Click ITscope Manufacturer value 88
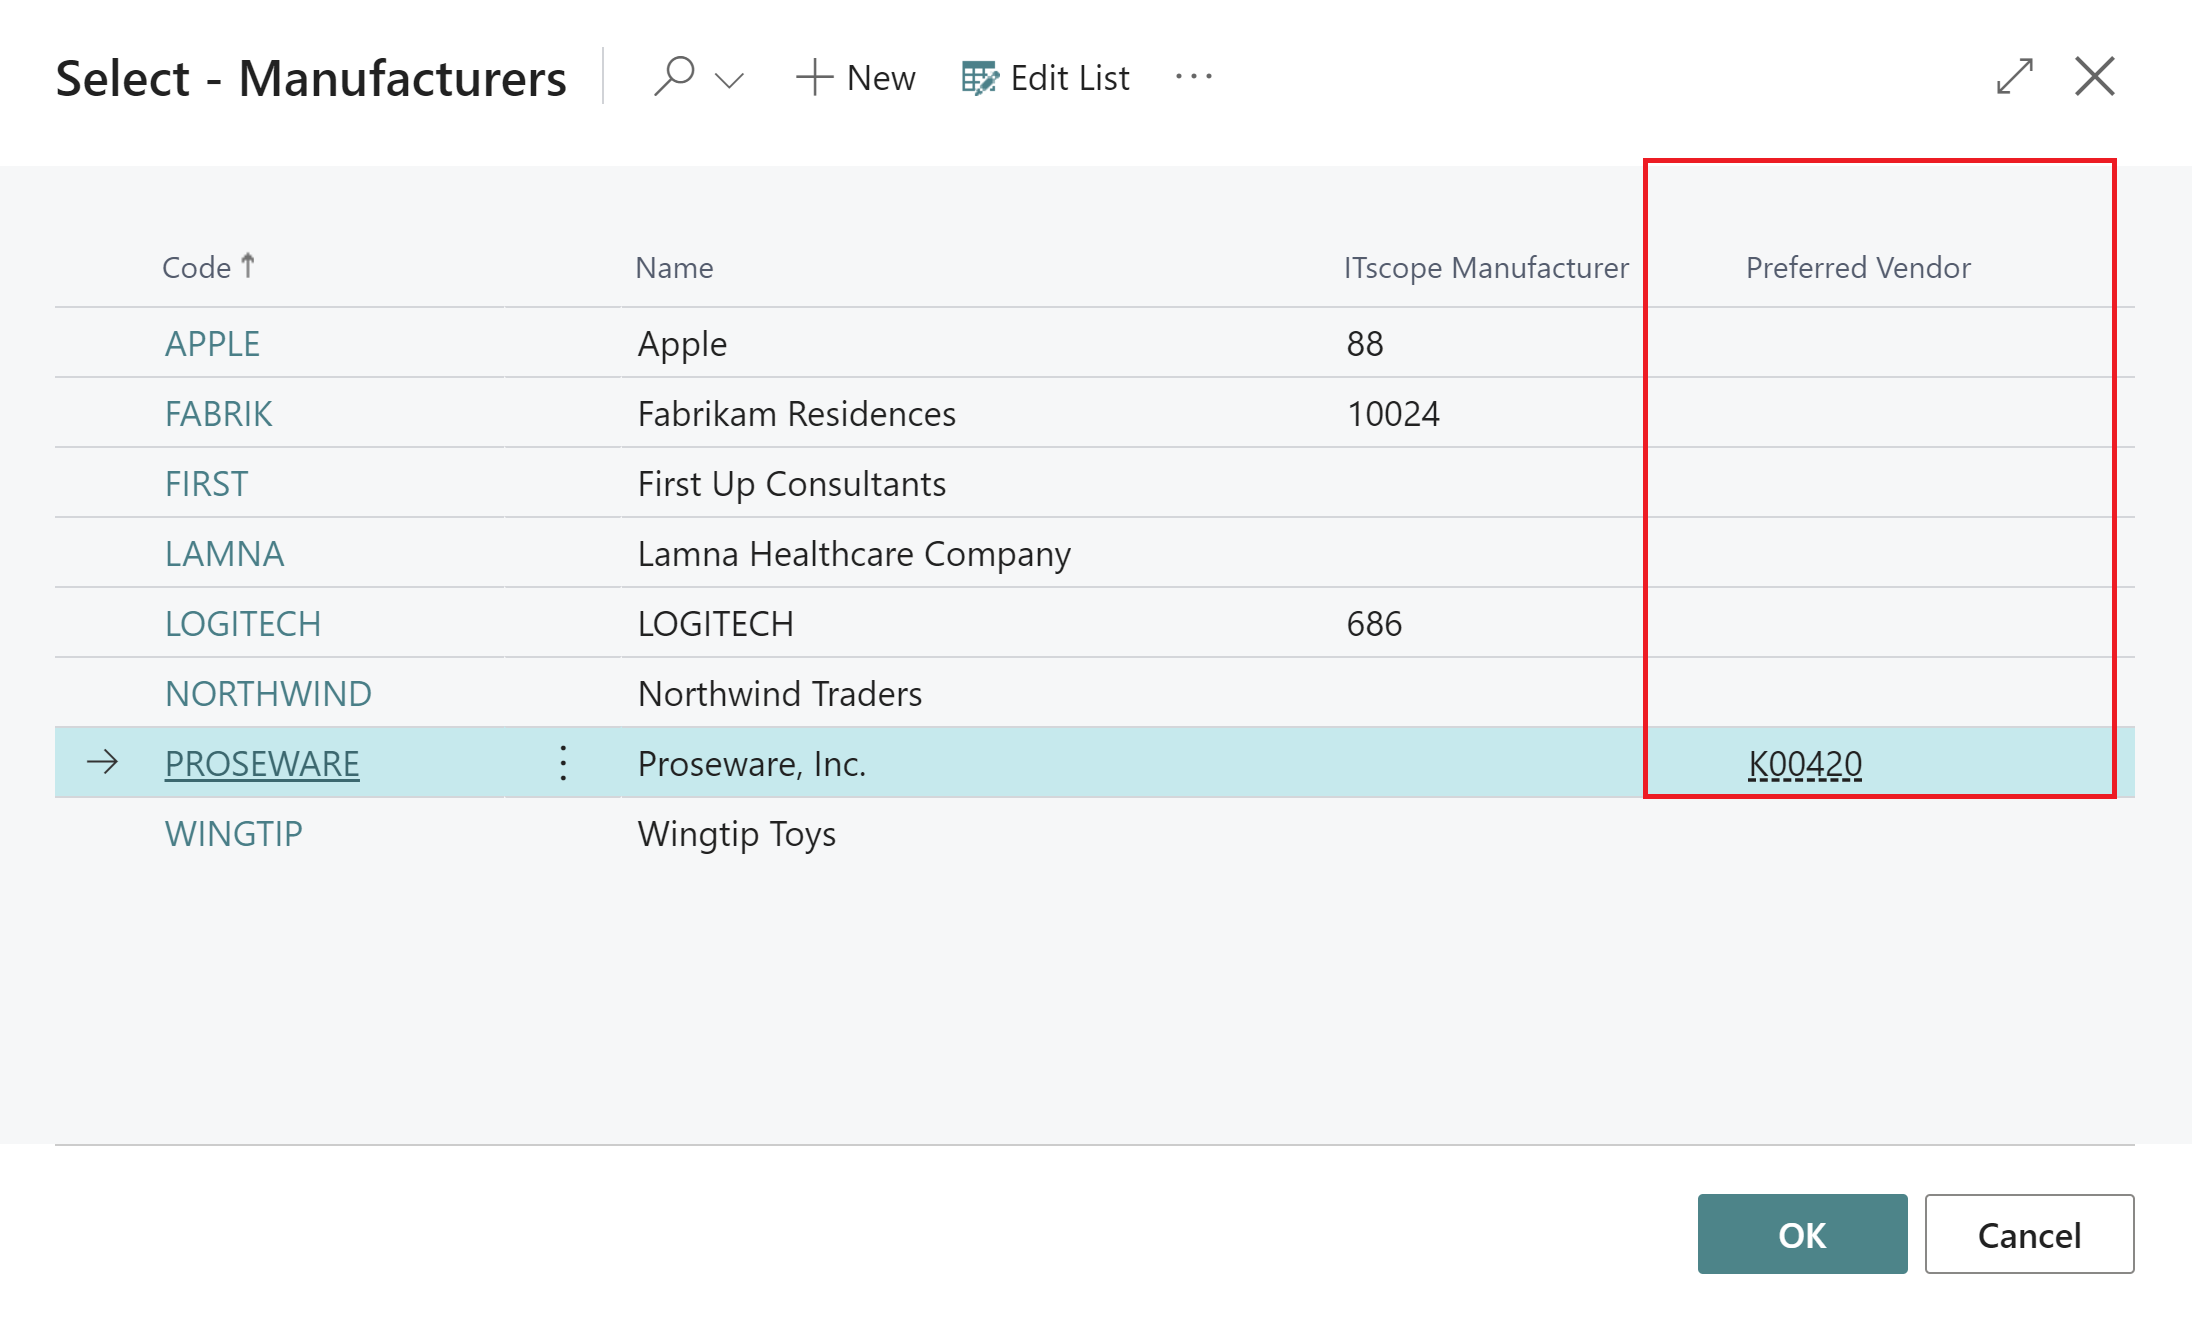This screenshot has width=2192, height=1330. pos(1365,343)
